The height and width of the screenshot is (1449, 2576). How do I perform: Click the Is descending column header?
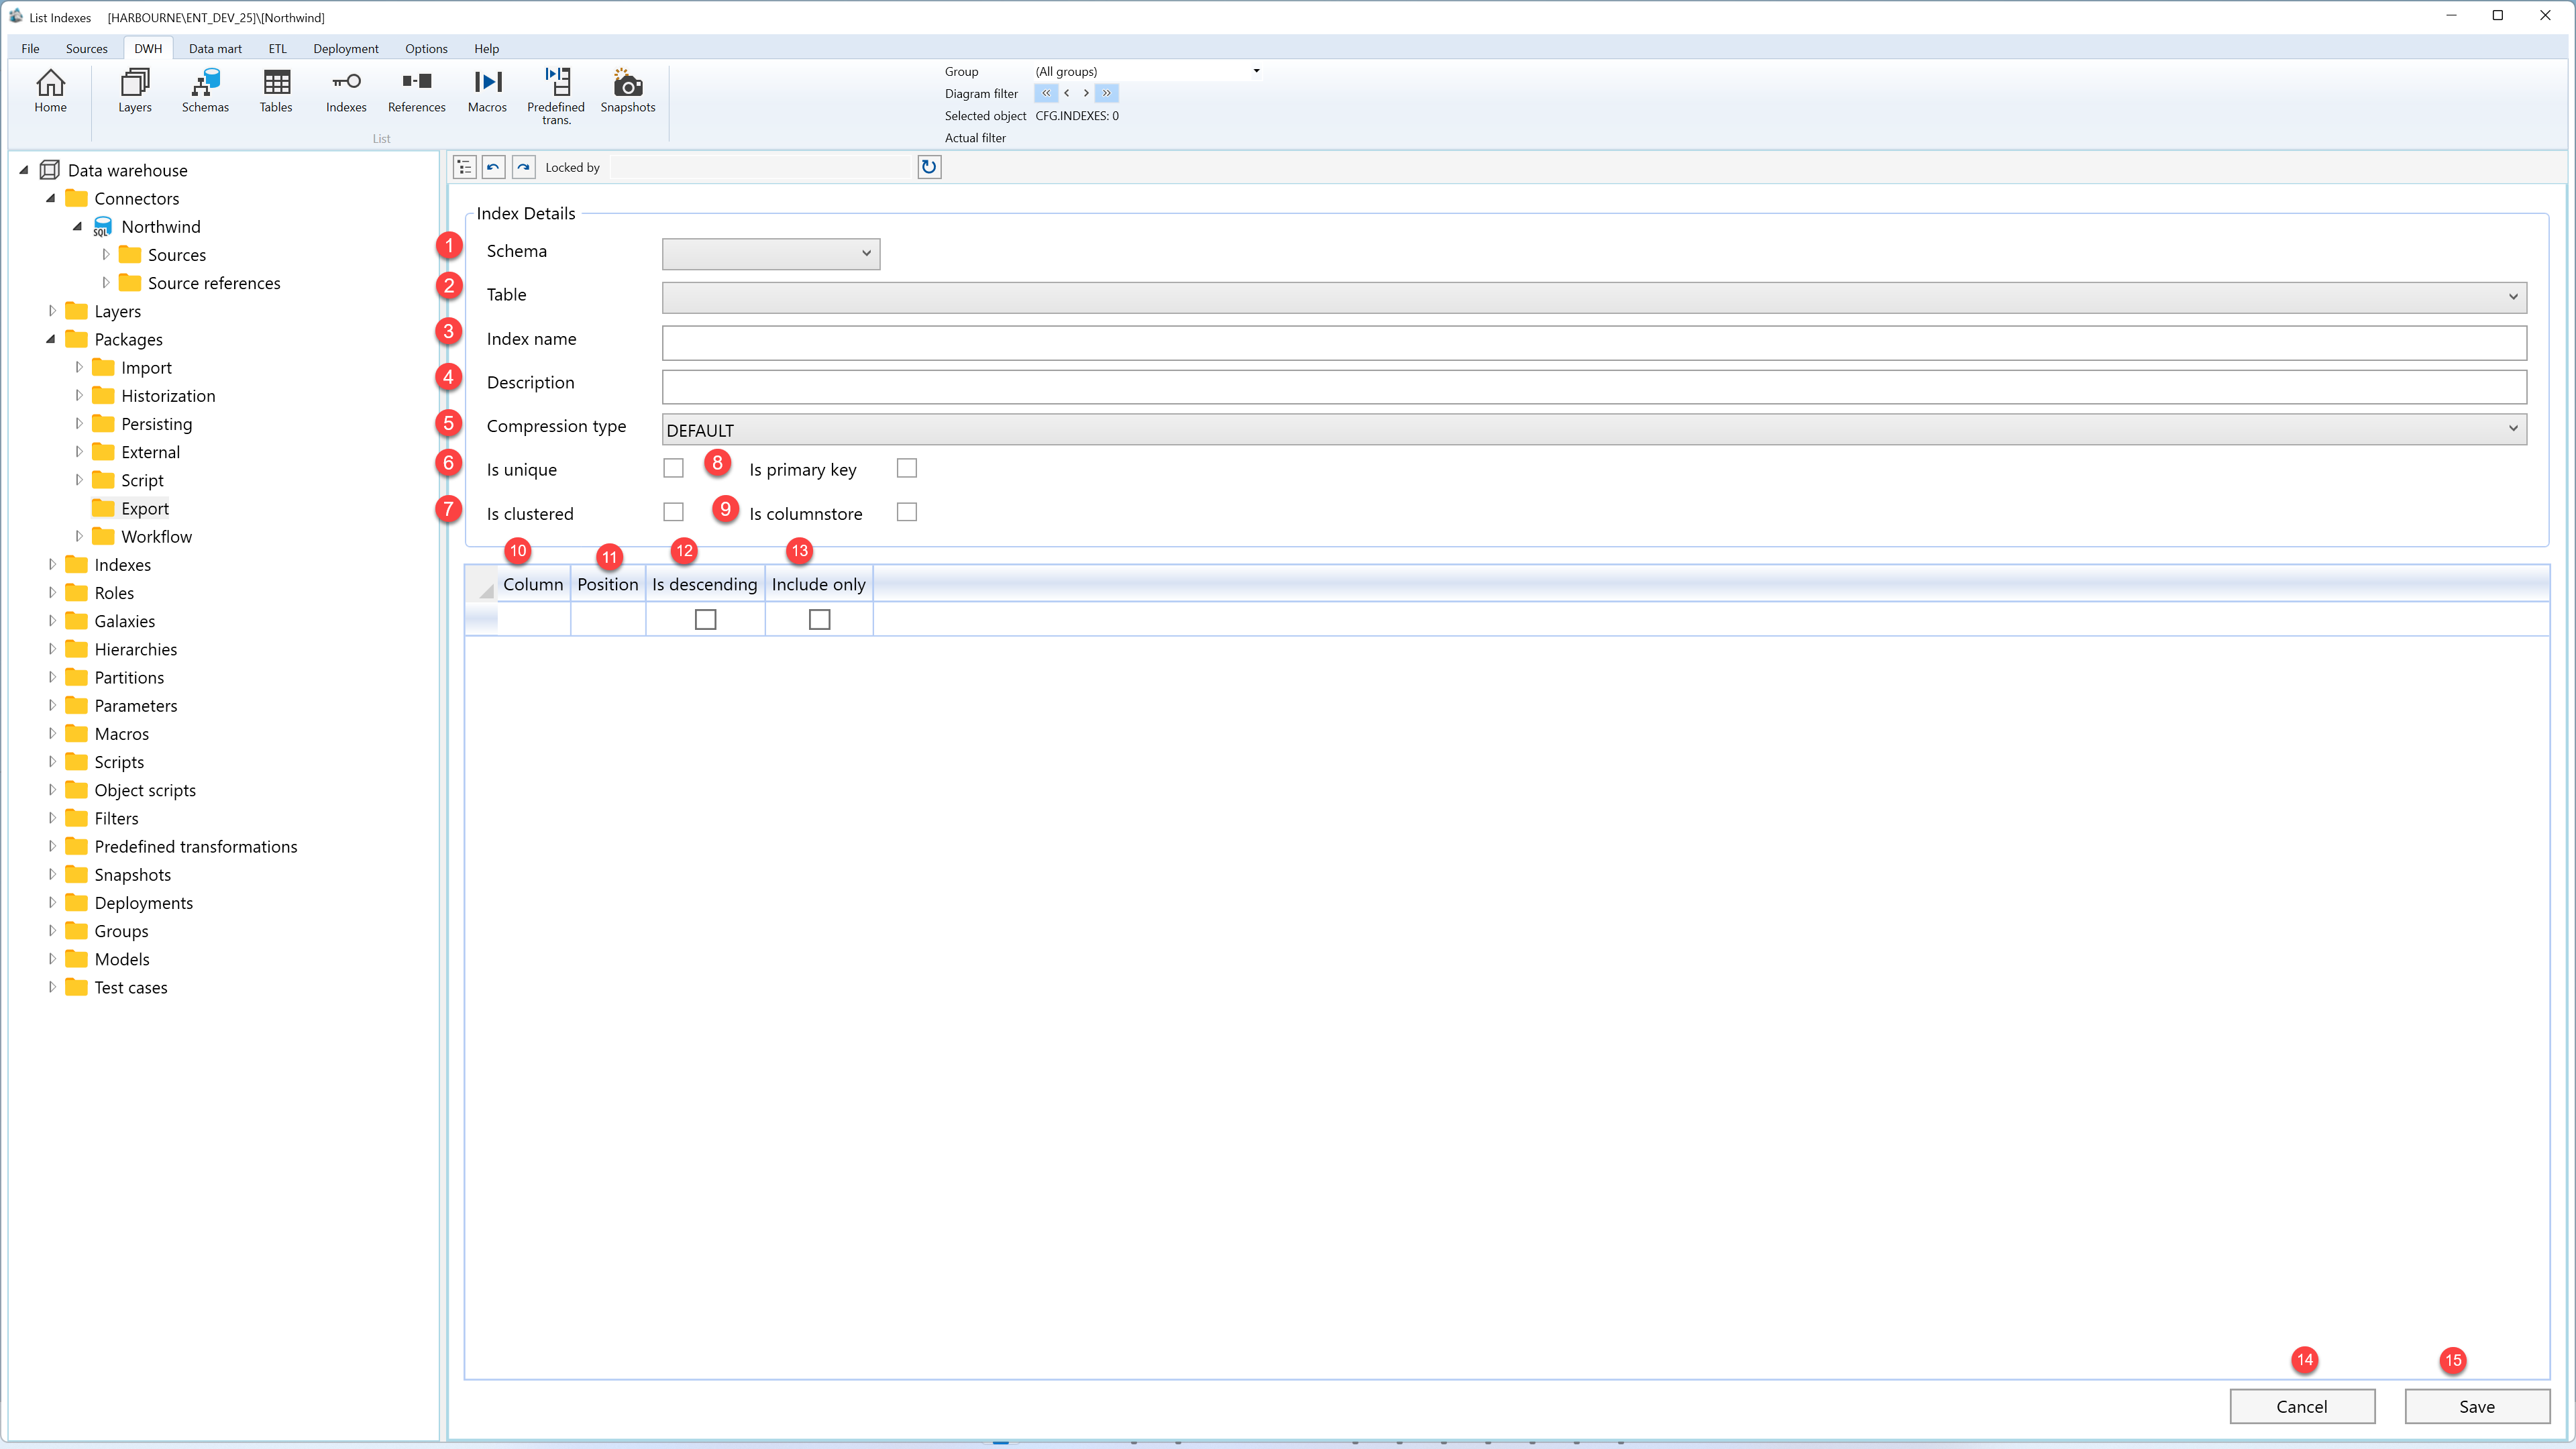(705, 584)
